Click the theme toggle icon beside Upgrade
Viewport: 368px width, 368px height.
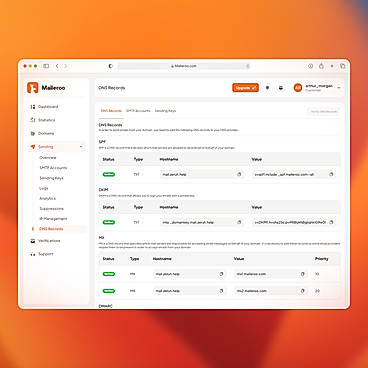pyautogui.click(x=267, y=88)
